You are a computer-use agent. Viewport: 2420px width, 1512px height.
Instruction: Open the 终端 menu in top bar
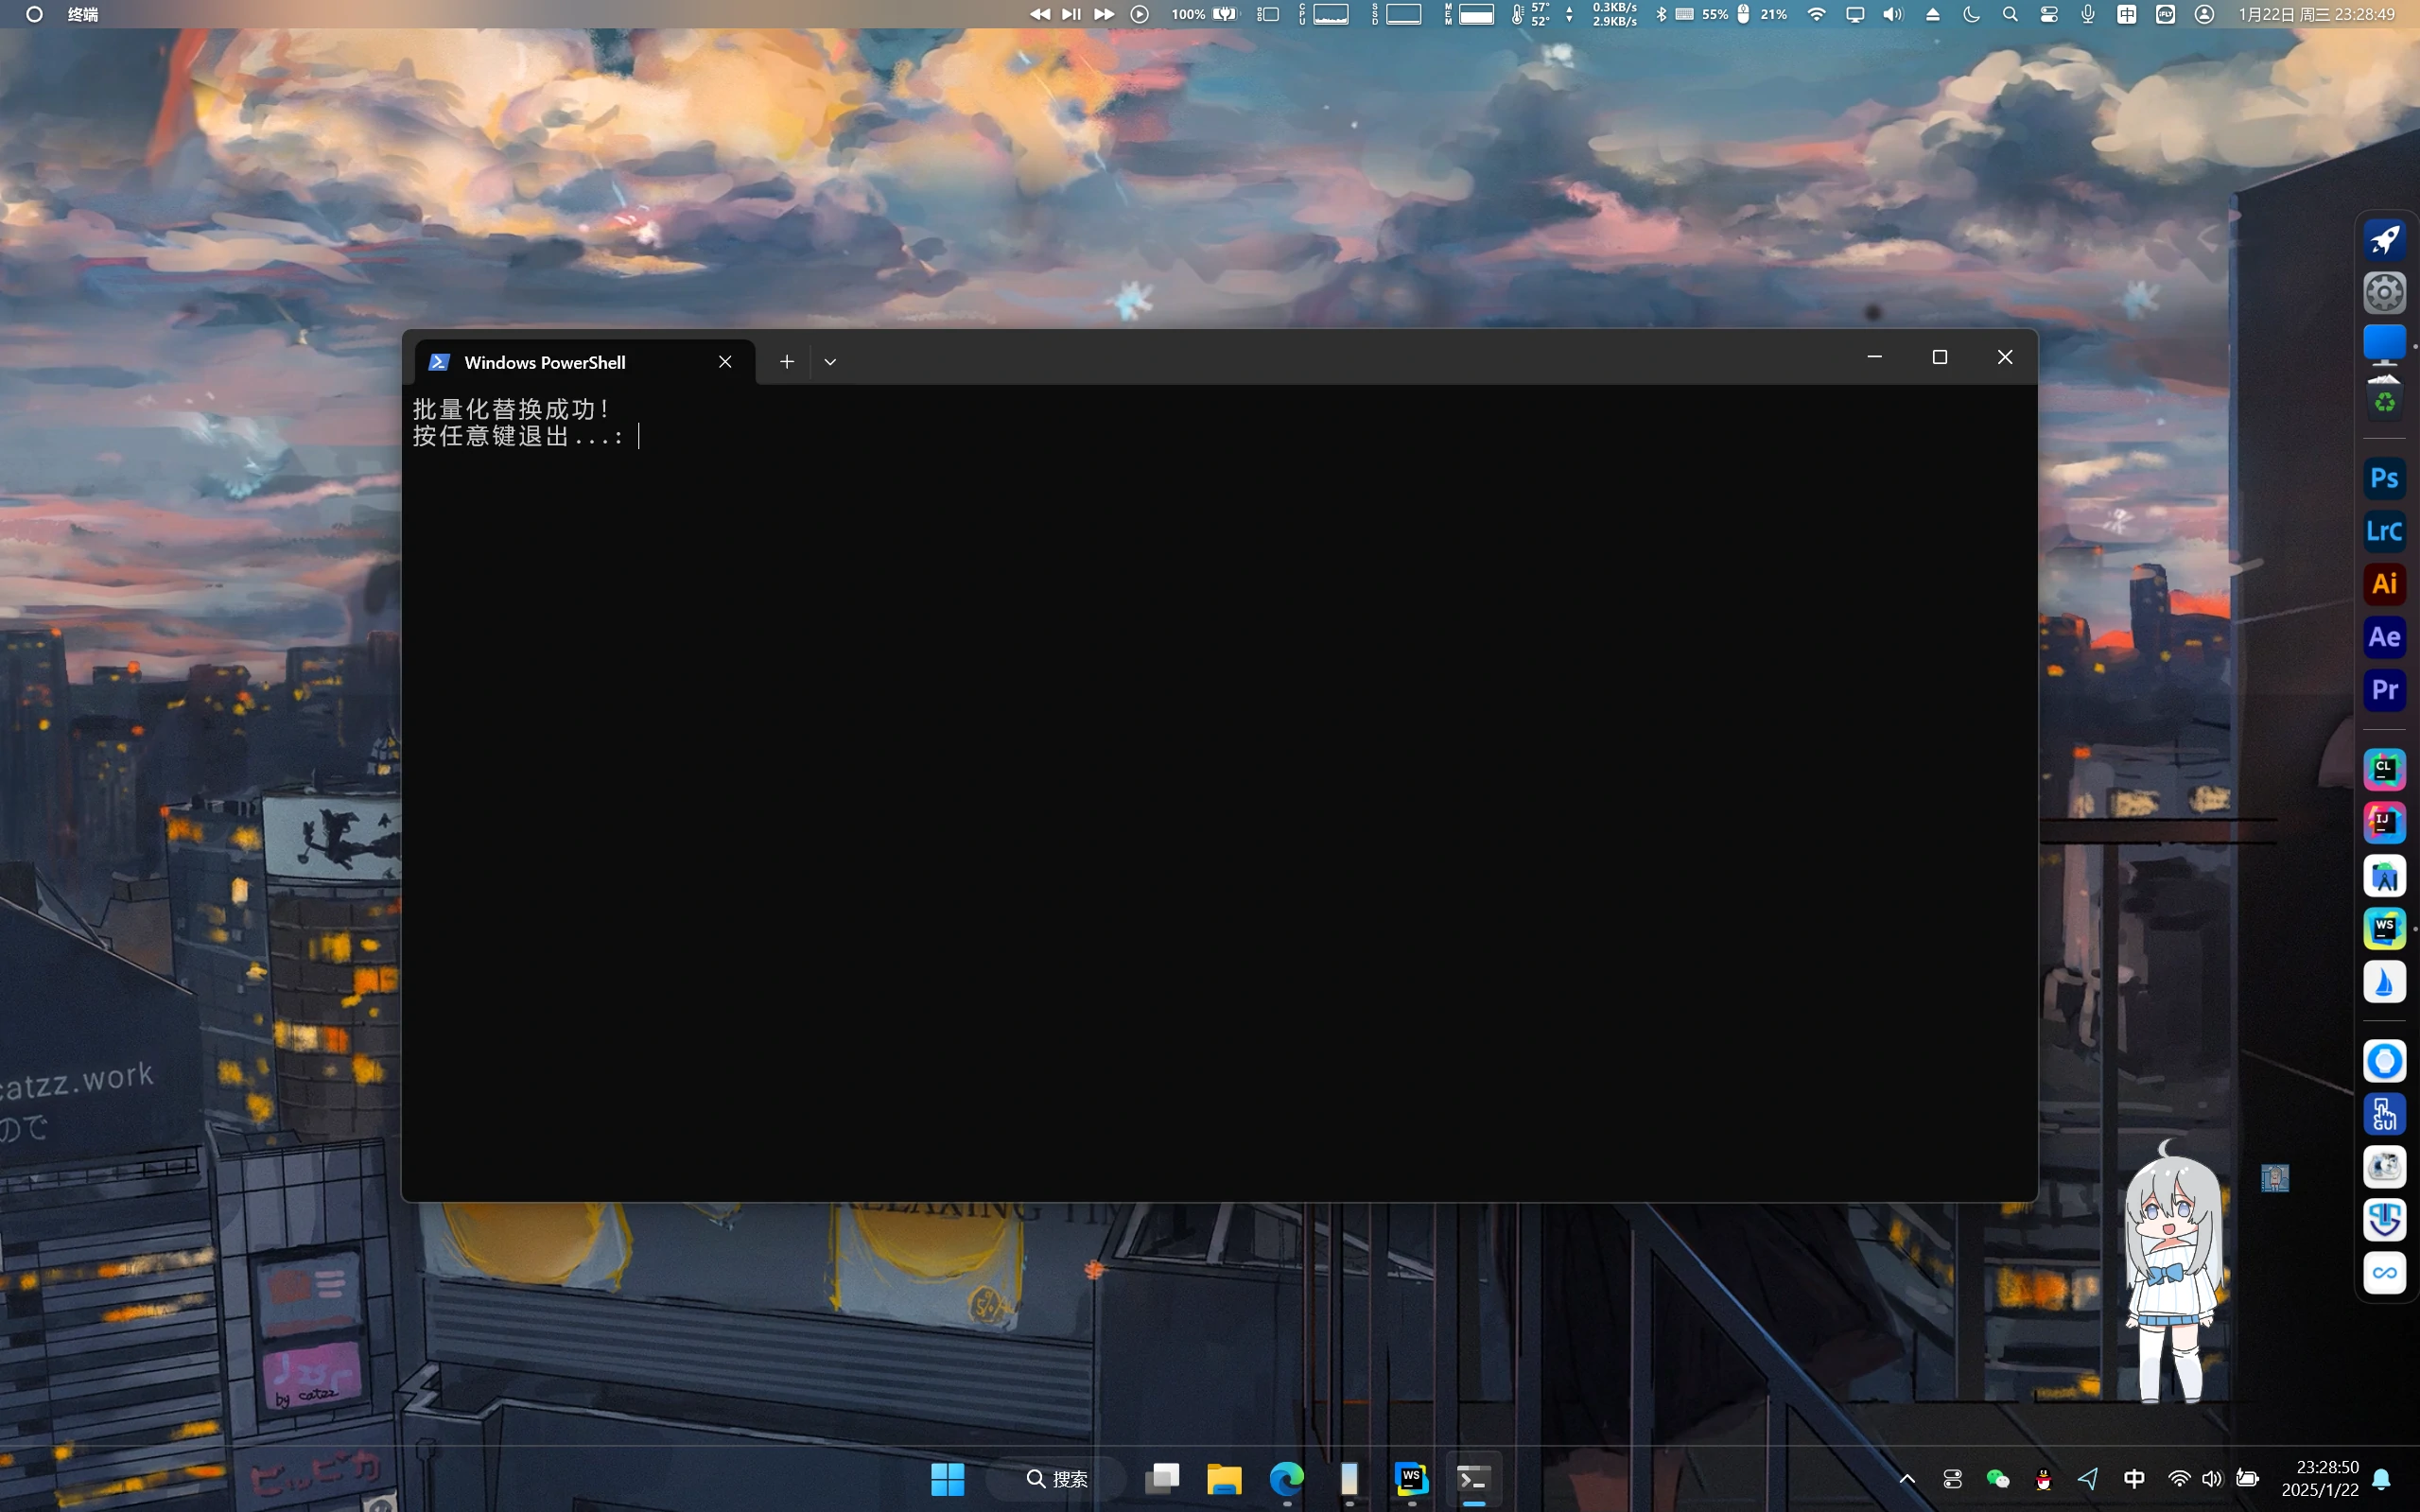tap(82, 14)
